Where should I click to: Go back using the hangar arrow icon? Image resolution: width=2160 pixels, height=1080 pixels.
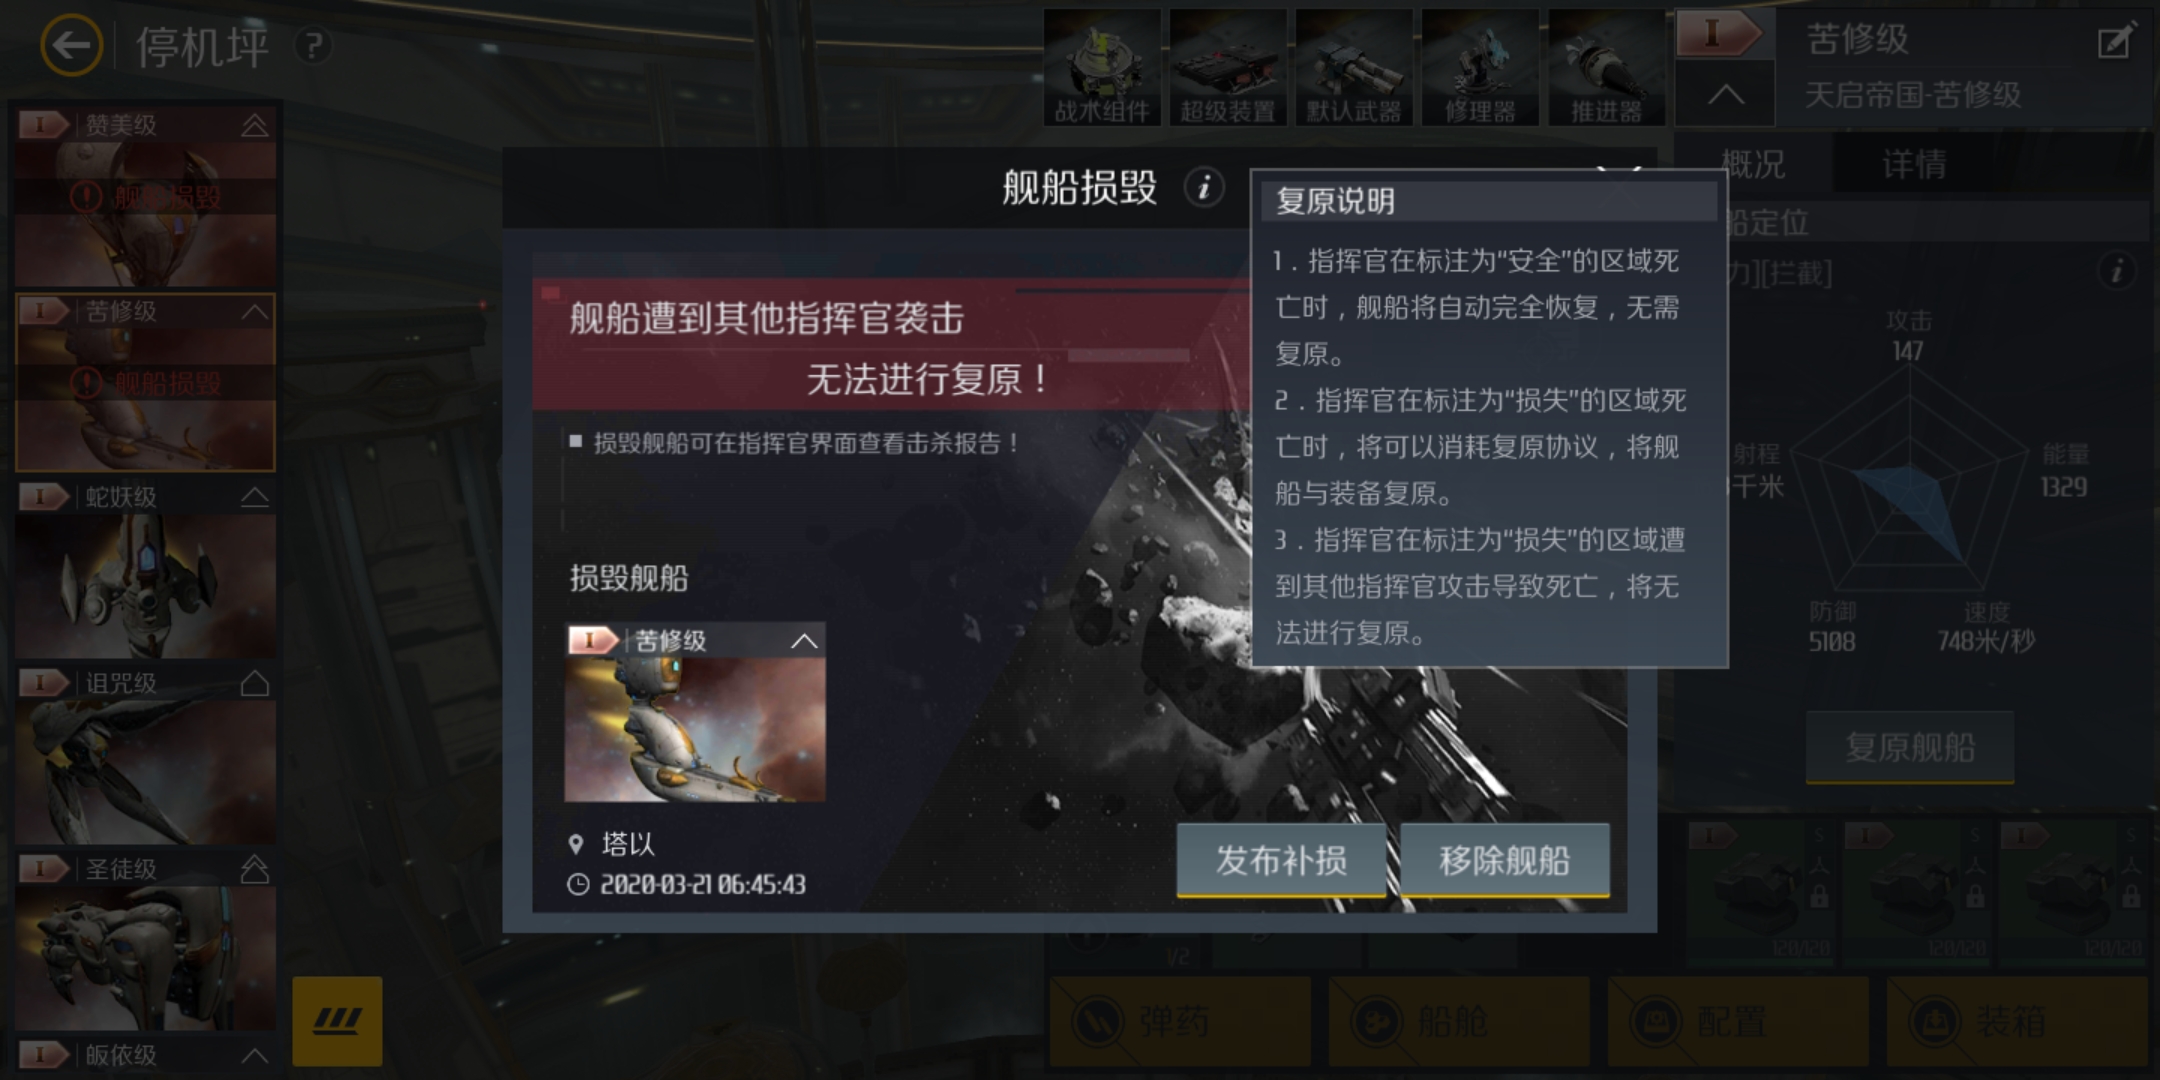(x=70, y=45)
